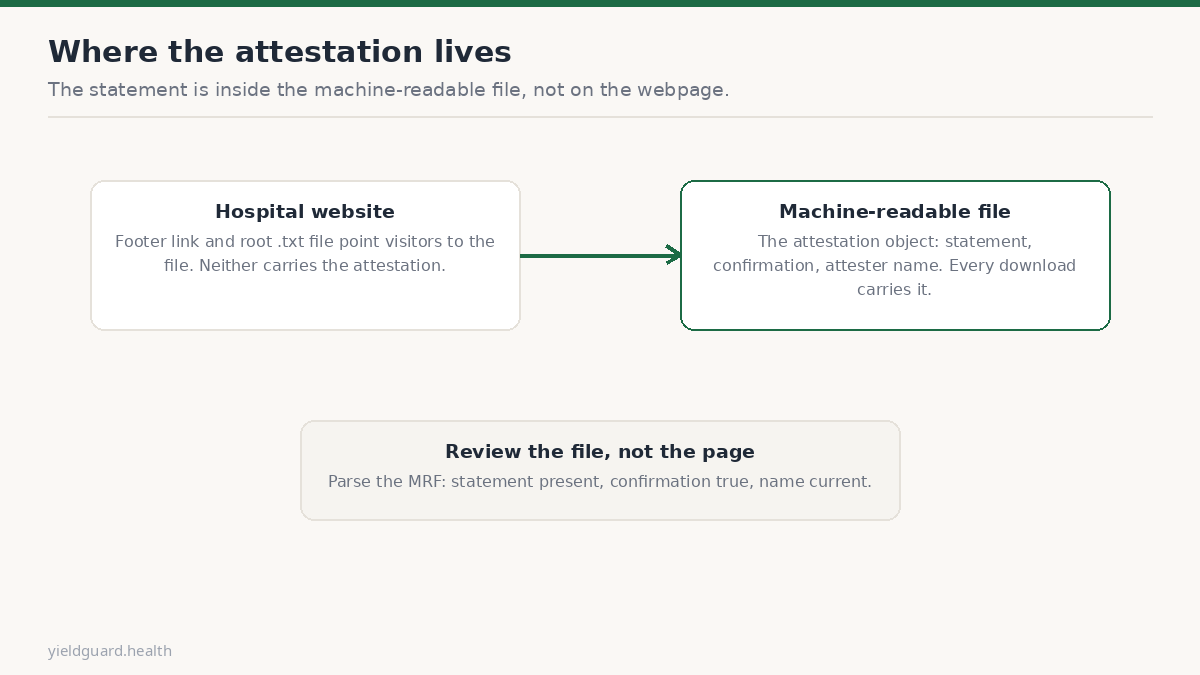The height and width of the screenshot is (675, 1200).
Task: Click the 'The attestation object' description text
Action: pyautogui.click(x=895, y=266)
